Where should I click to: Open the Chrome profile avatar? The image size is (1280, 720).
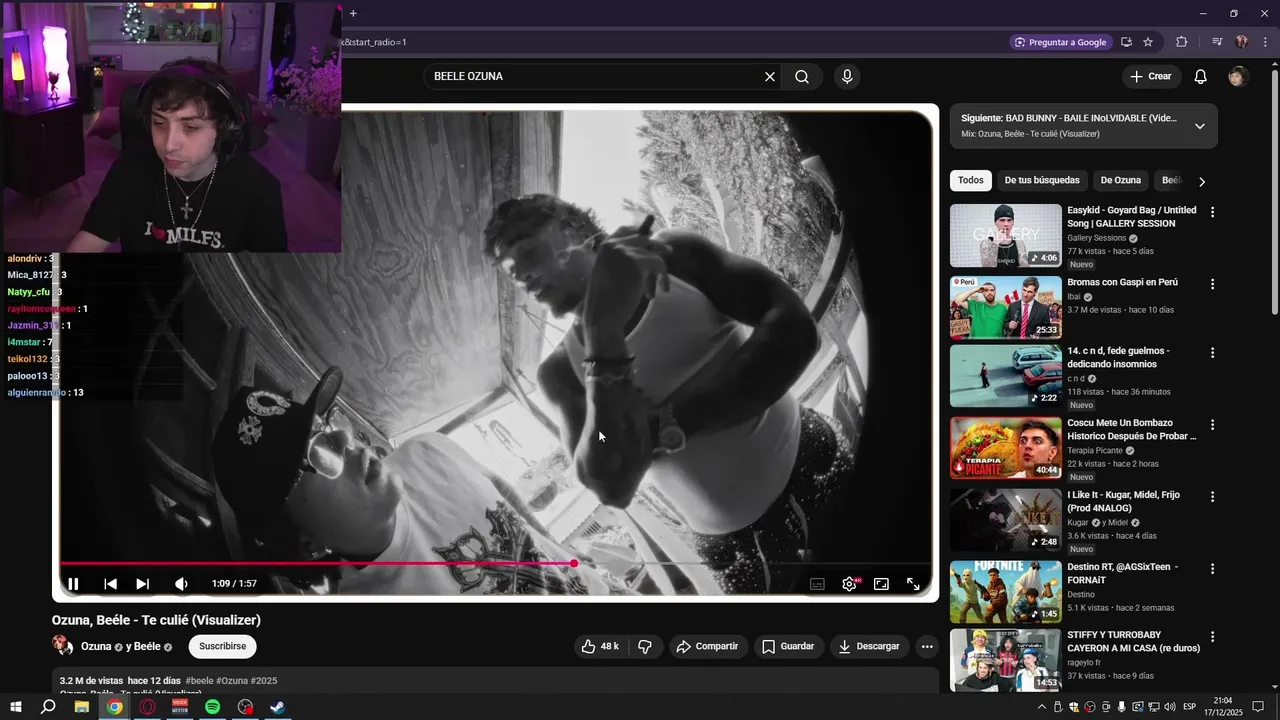pyautogui.click(x=1241, y=42)
